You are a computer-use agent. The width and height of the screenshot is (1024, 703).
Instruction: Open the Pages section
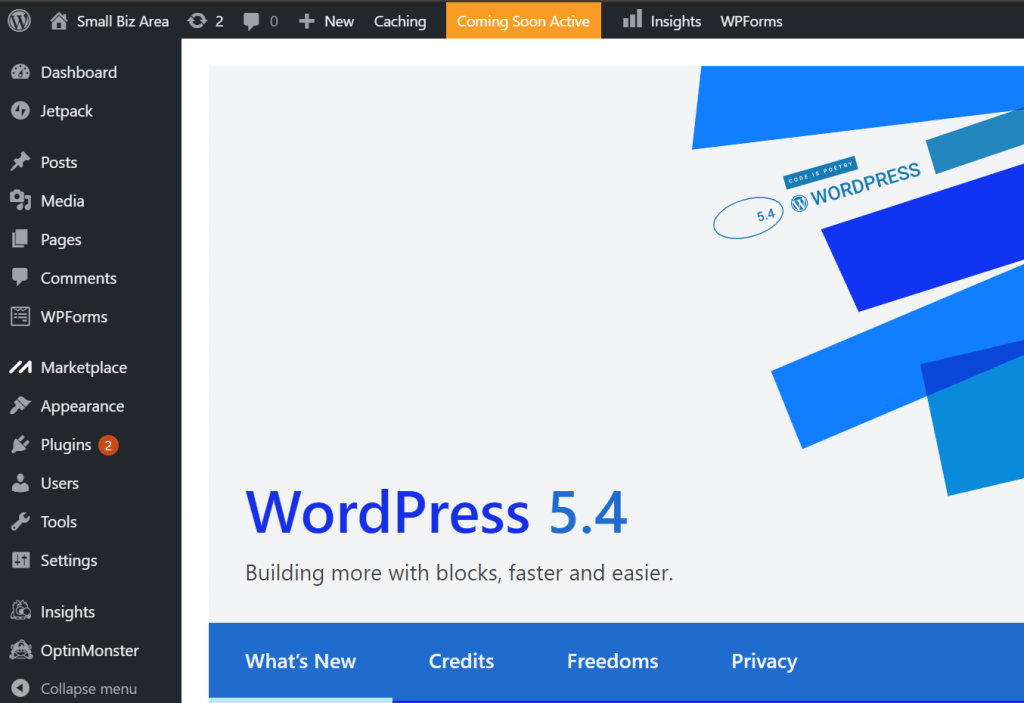pos(61,240)
